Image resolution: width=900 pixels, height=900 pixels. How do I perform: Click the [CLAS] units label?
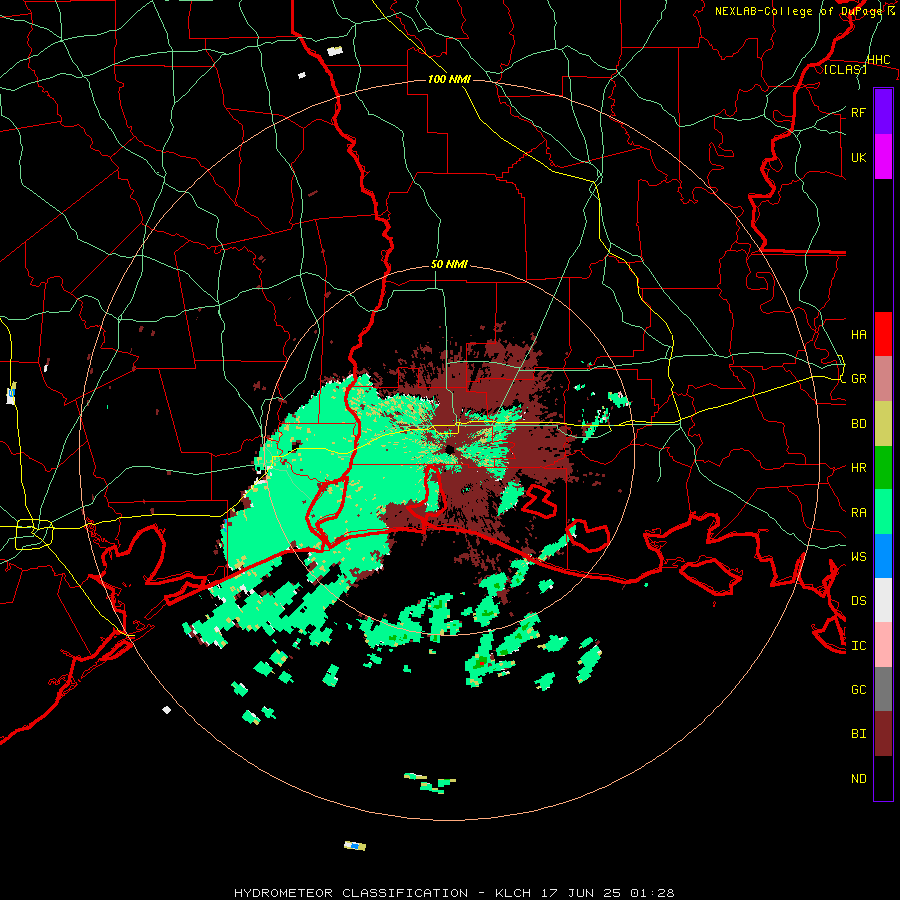pyautogui.click(x=845, y=69)
